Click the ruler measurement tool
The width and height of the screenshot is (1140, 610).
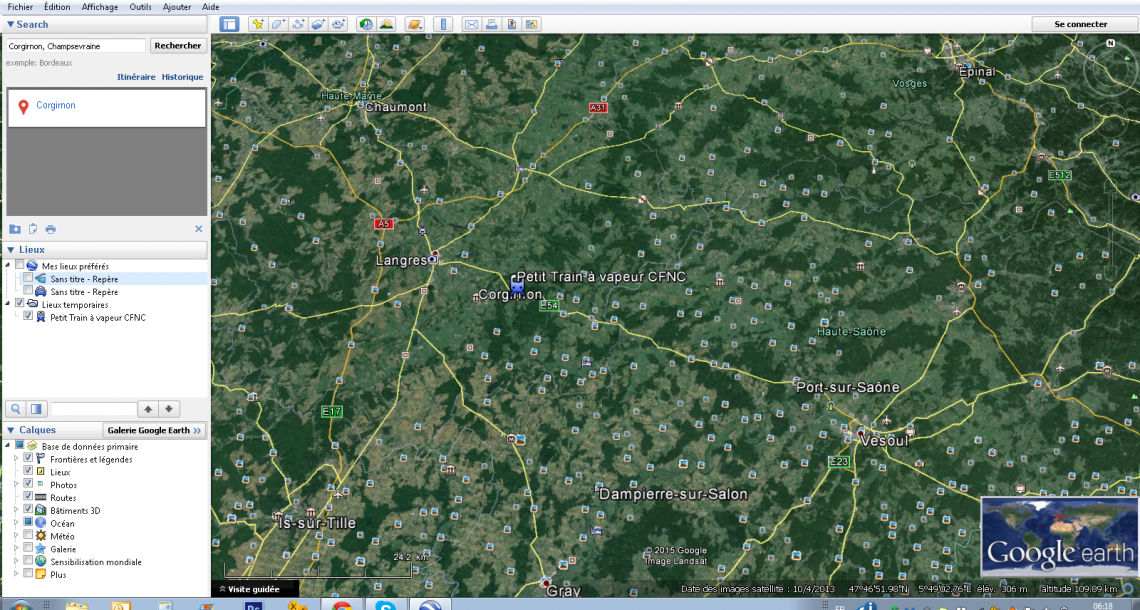[445, 24]
